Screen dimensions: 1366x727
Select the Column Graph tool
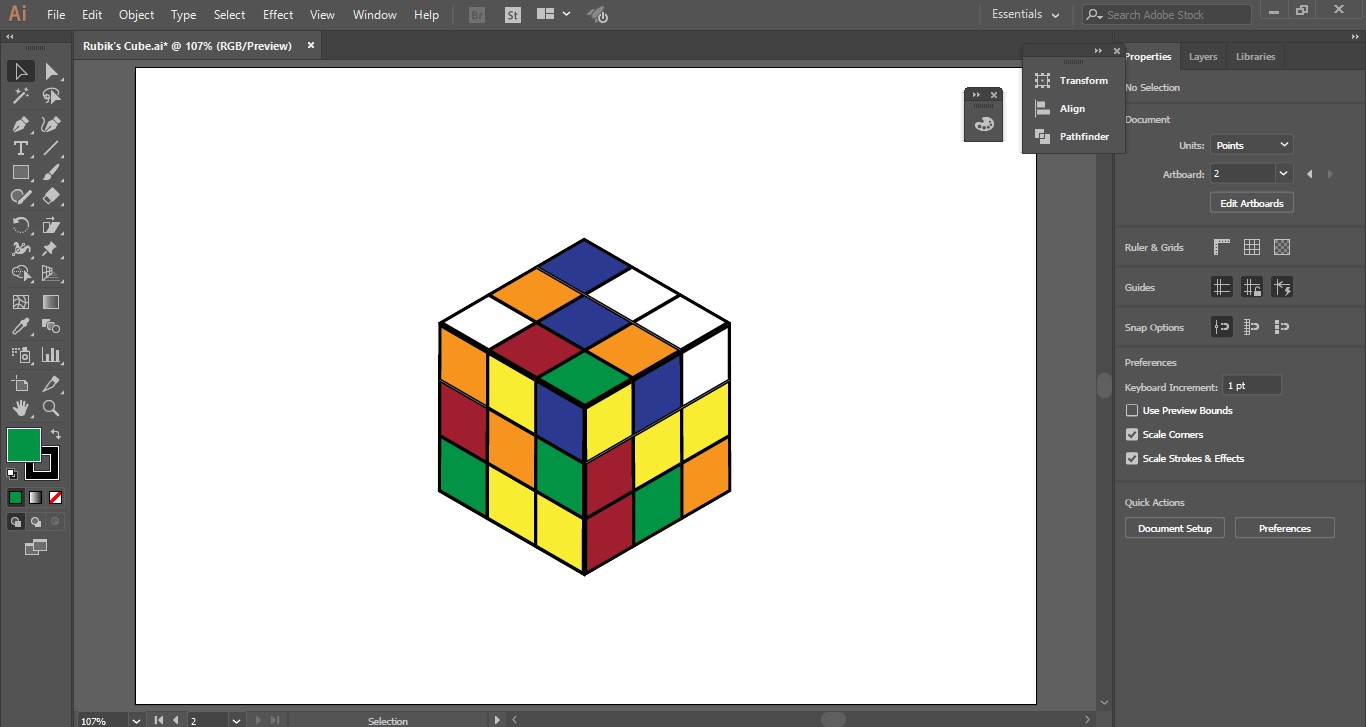point(51,355)
